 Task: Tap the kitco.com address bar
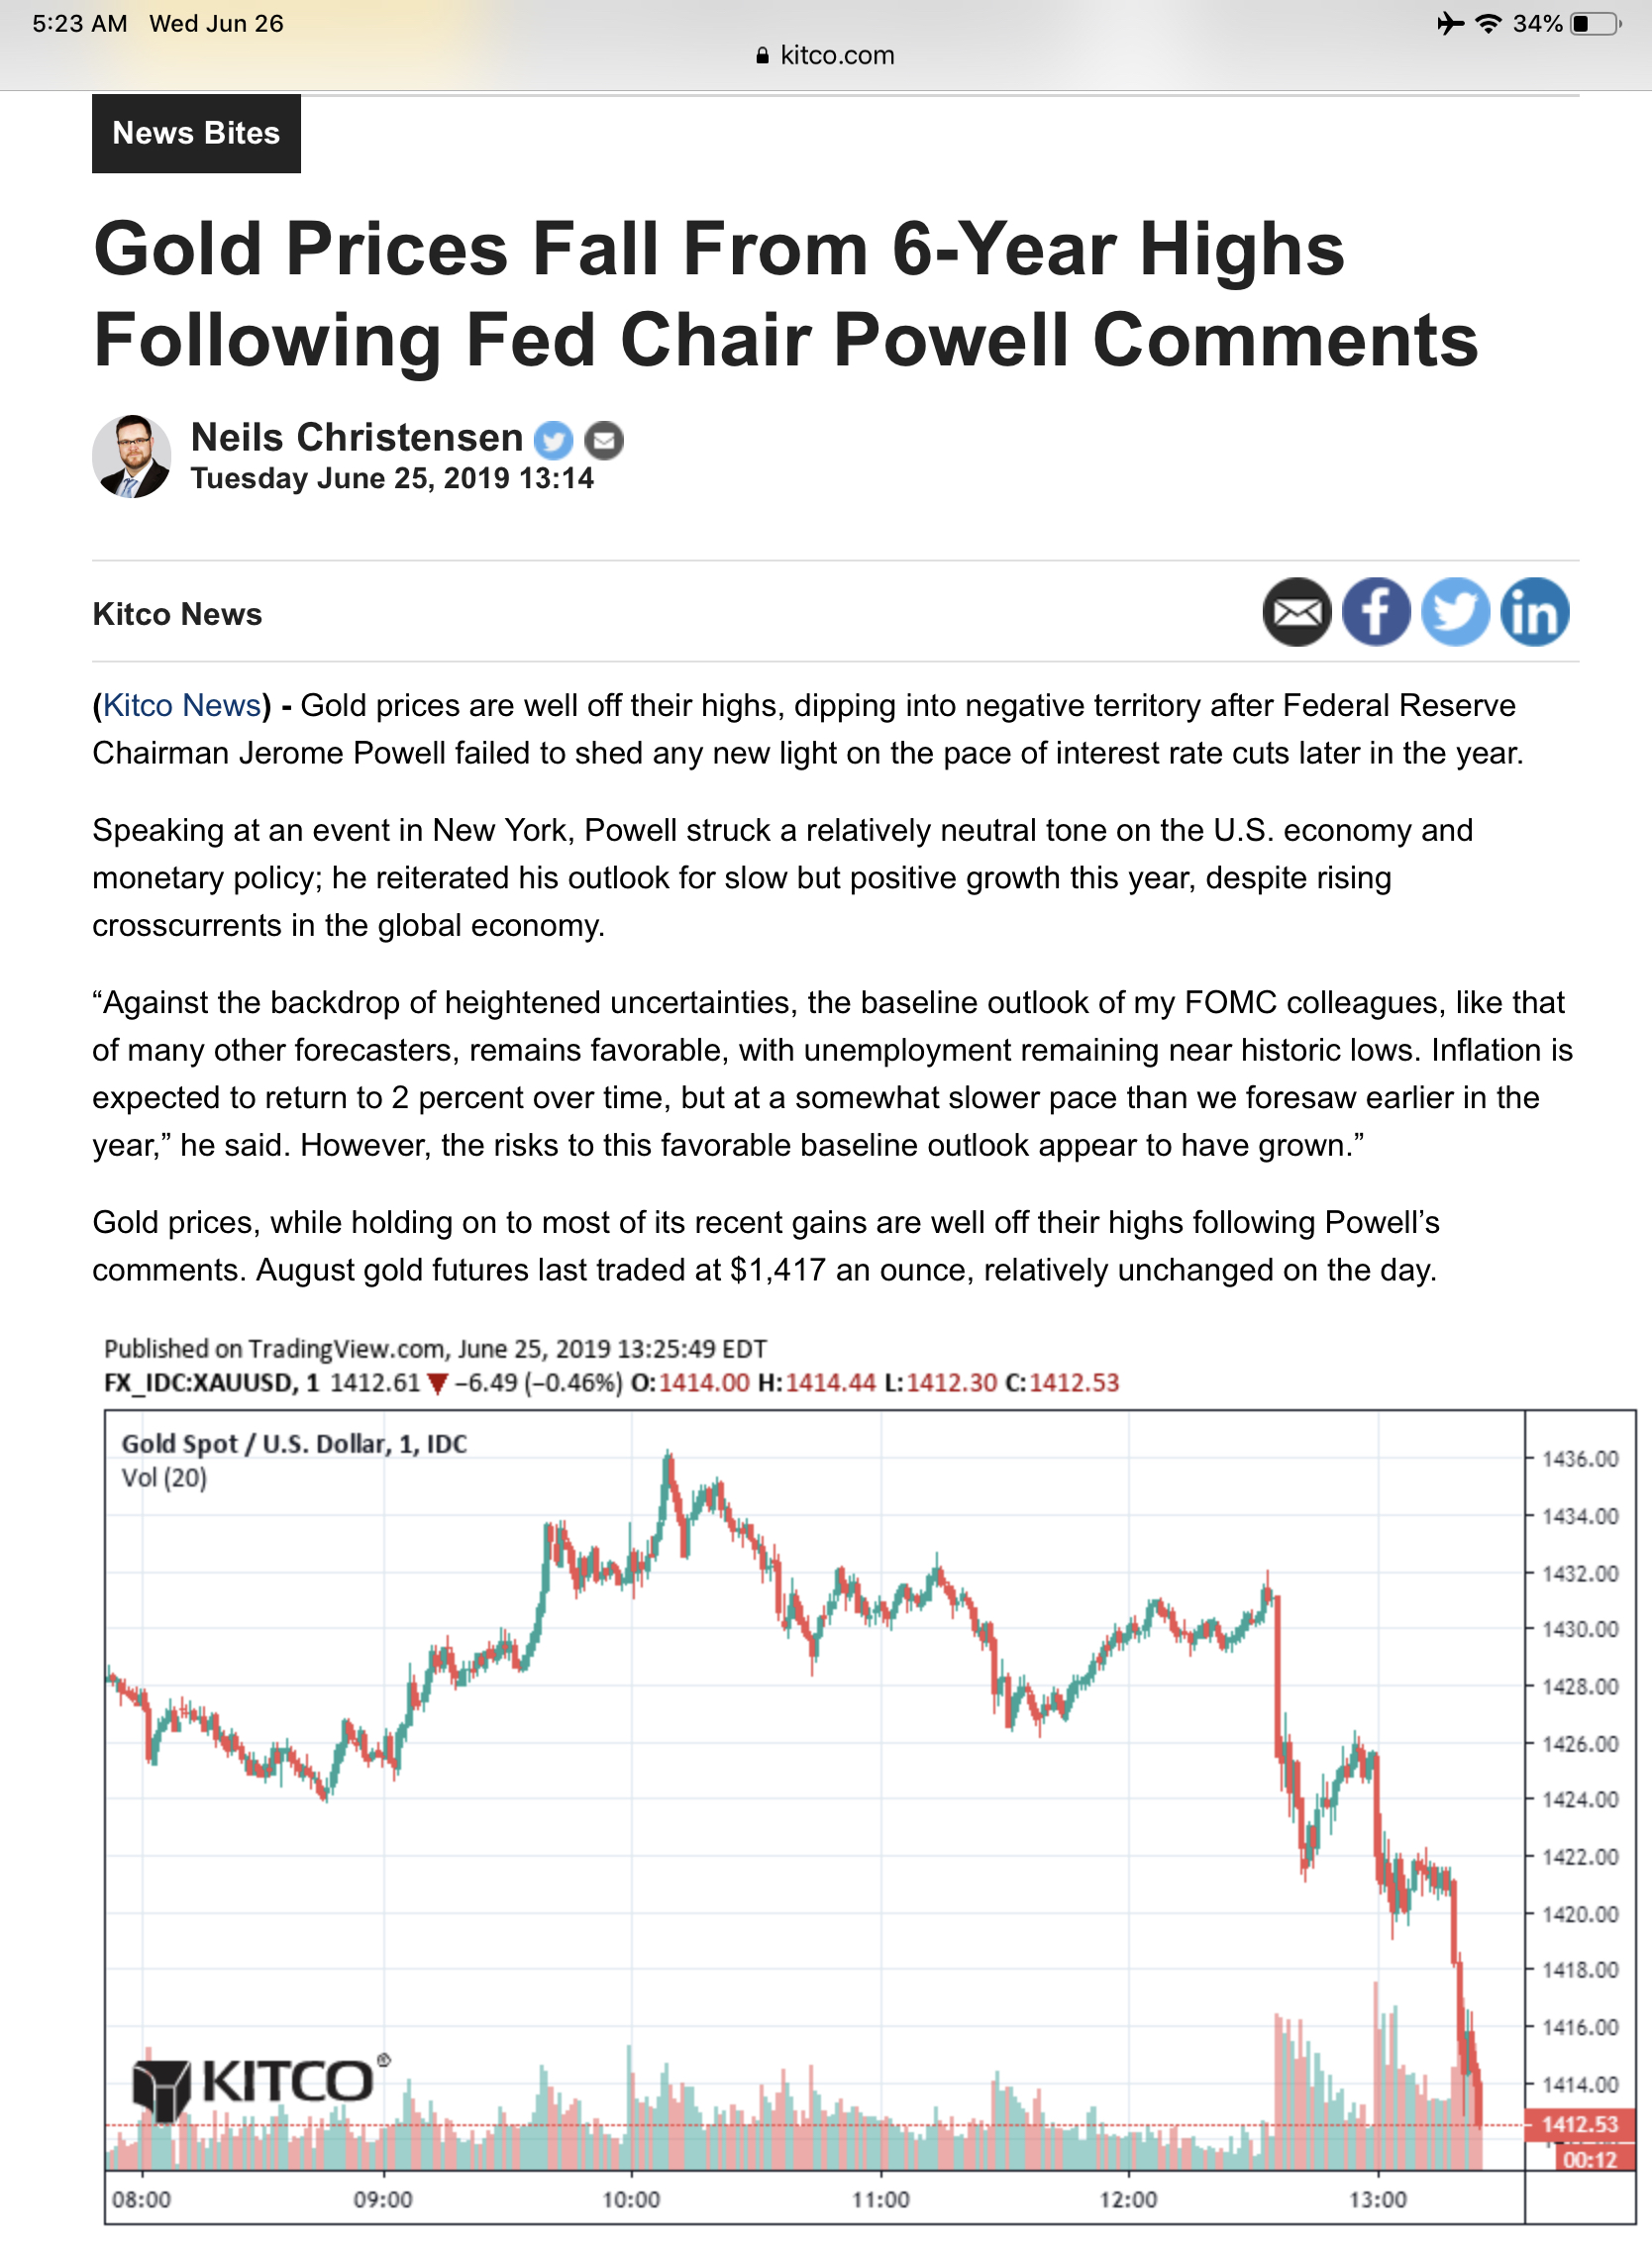pos(826,55)
